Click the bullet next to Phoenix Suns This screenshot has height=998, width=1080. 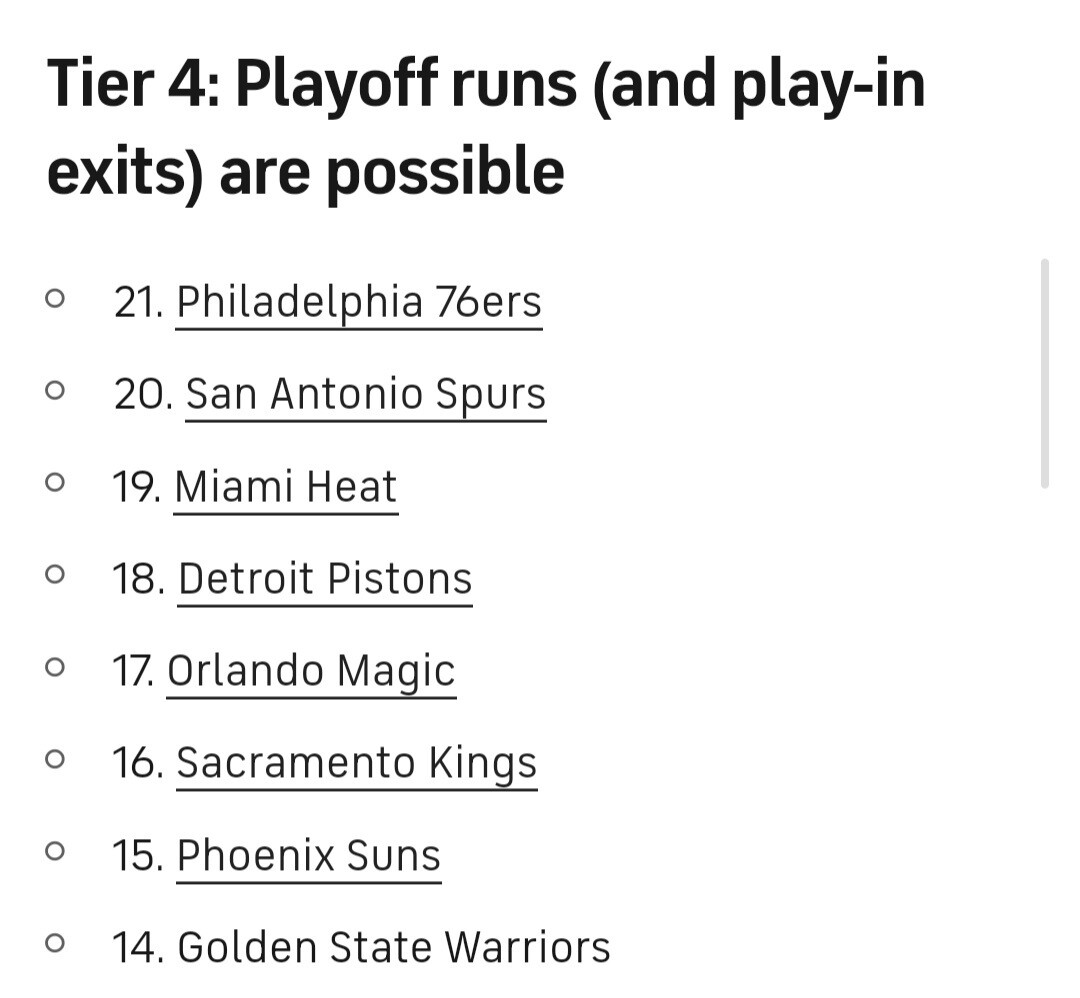pyautogui.click(x=56, y=852)
